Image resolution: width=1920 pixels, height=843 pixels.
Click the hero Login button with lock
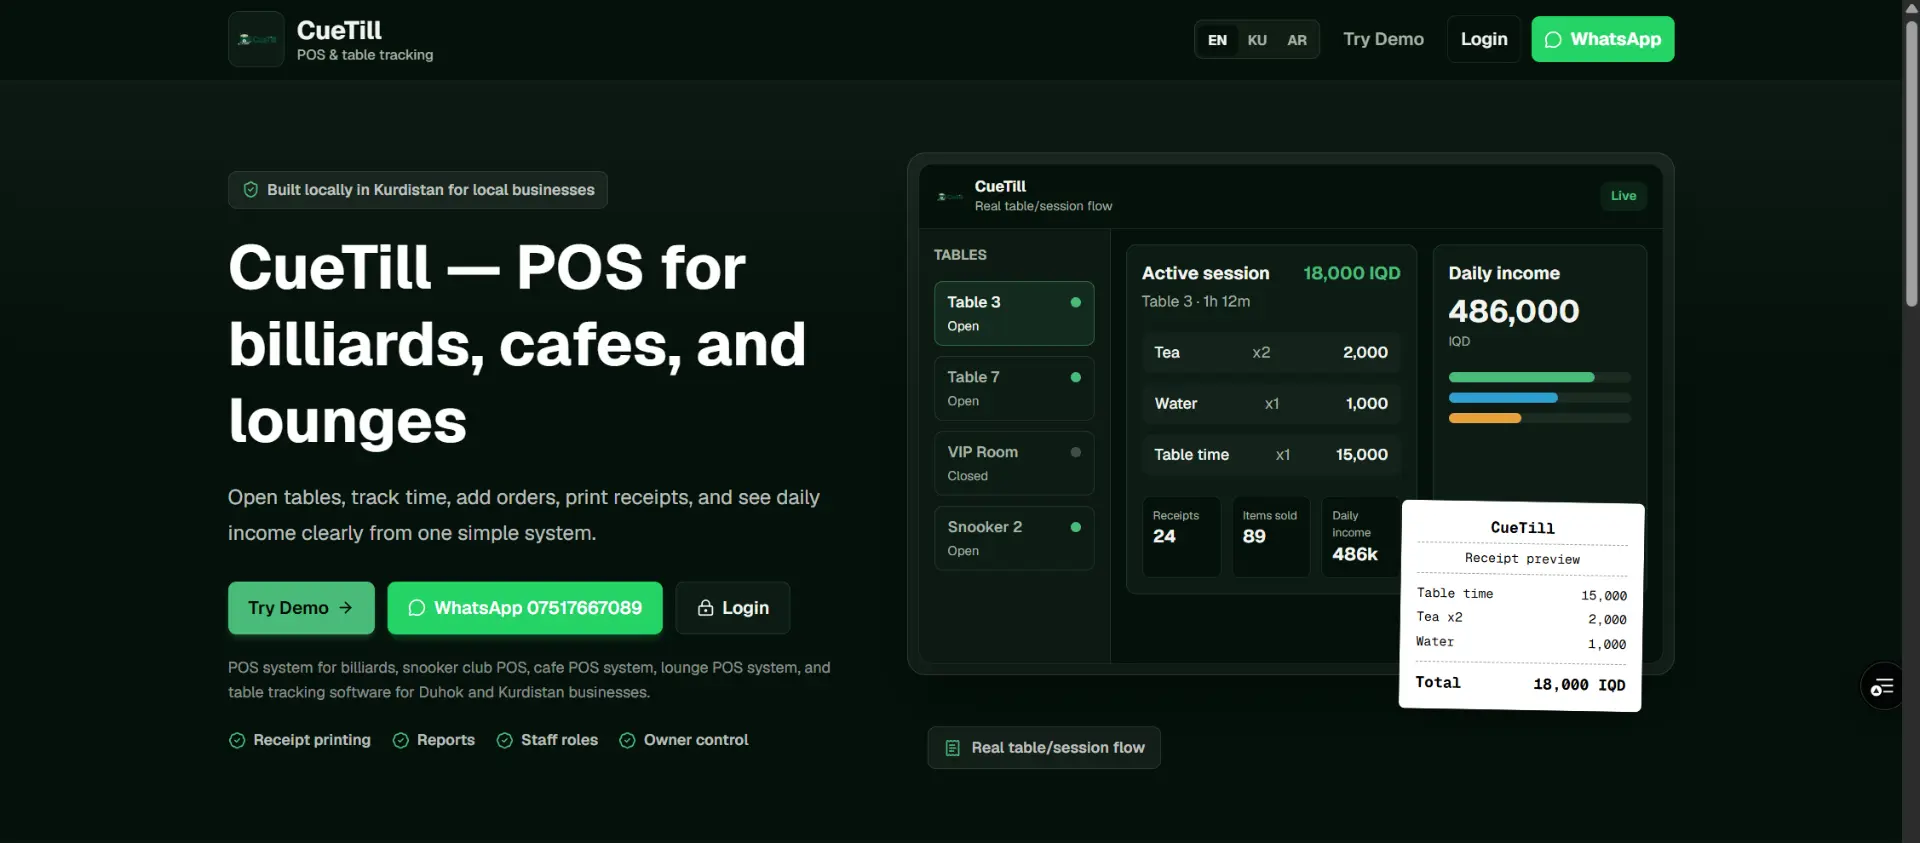click(733, 608)
